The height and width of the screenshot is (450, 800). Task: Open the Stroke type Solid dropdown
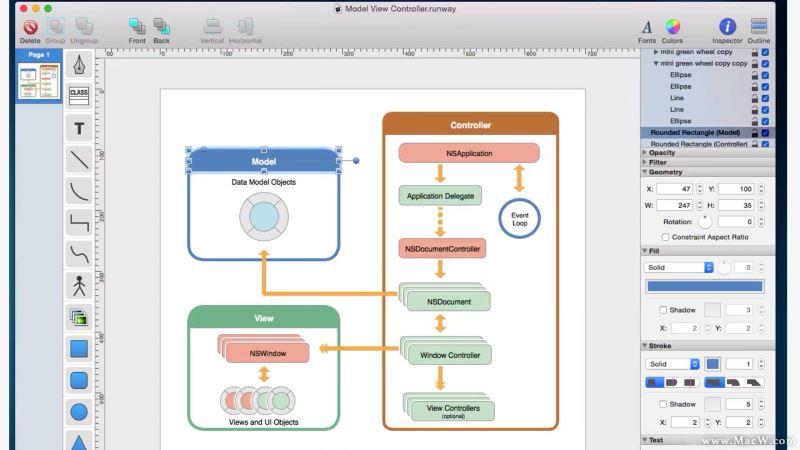[x=672, y=364]
